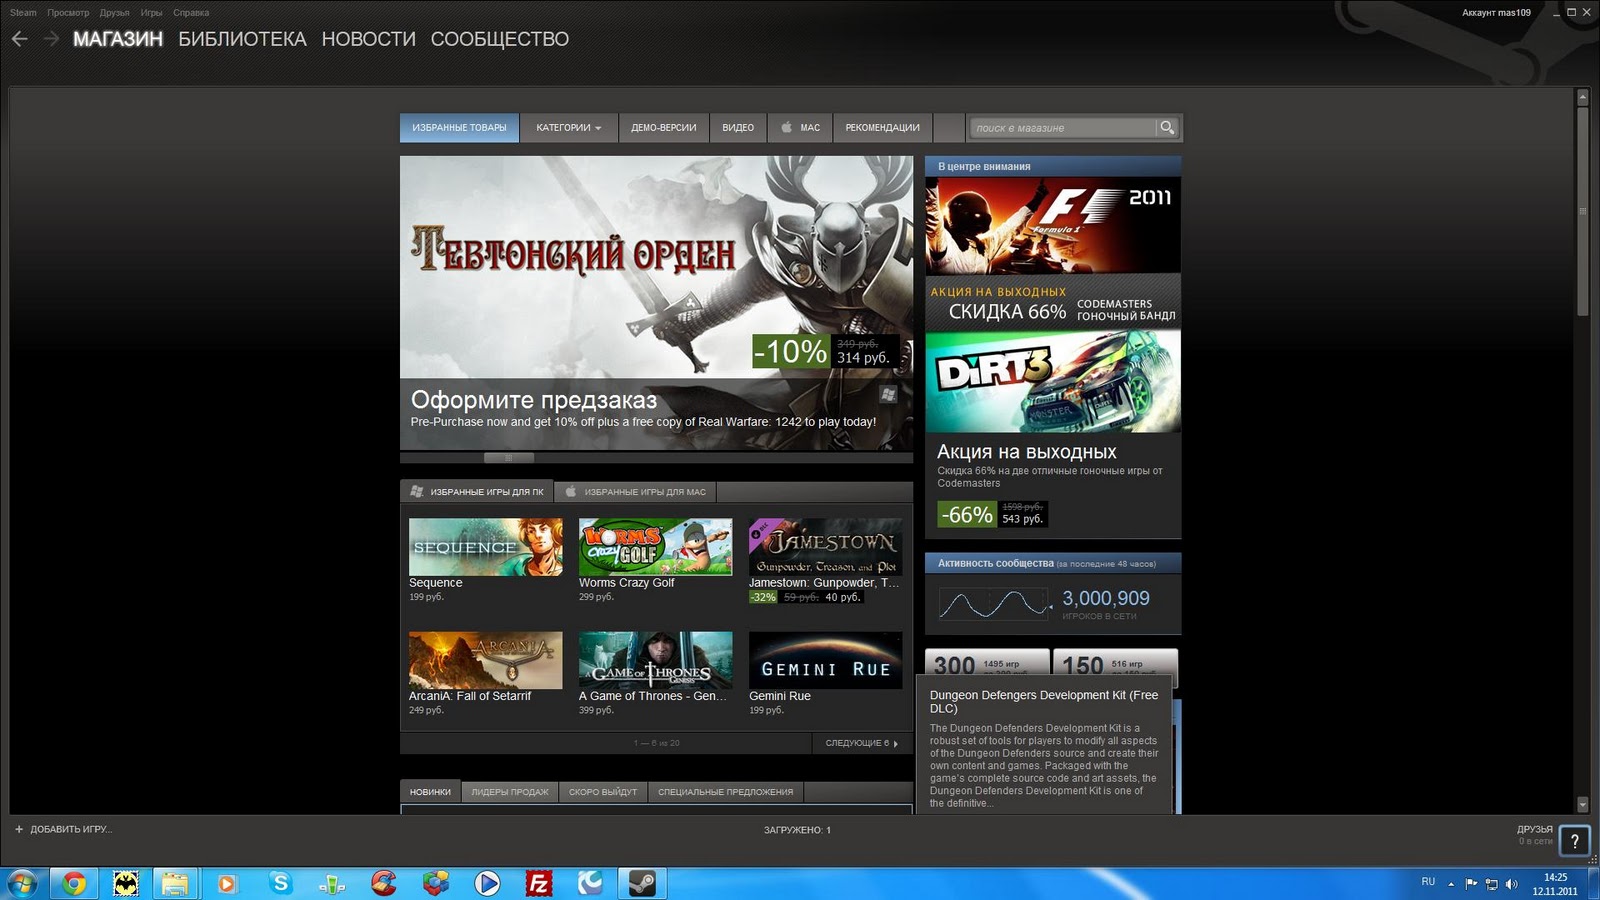This screenshot has height=900, width=1600.
Task: Open the БИБЛИОТЕКА section
Action: (242, 39)
